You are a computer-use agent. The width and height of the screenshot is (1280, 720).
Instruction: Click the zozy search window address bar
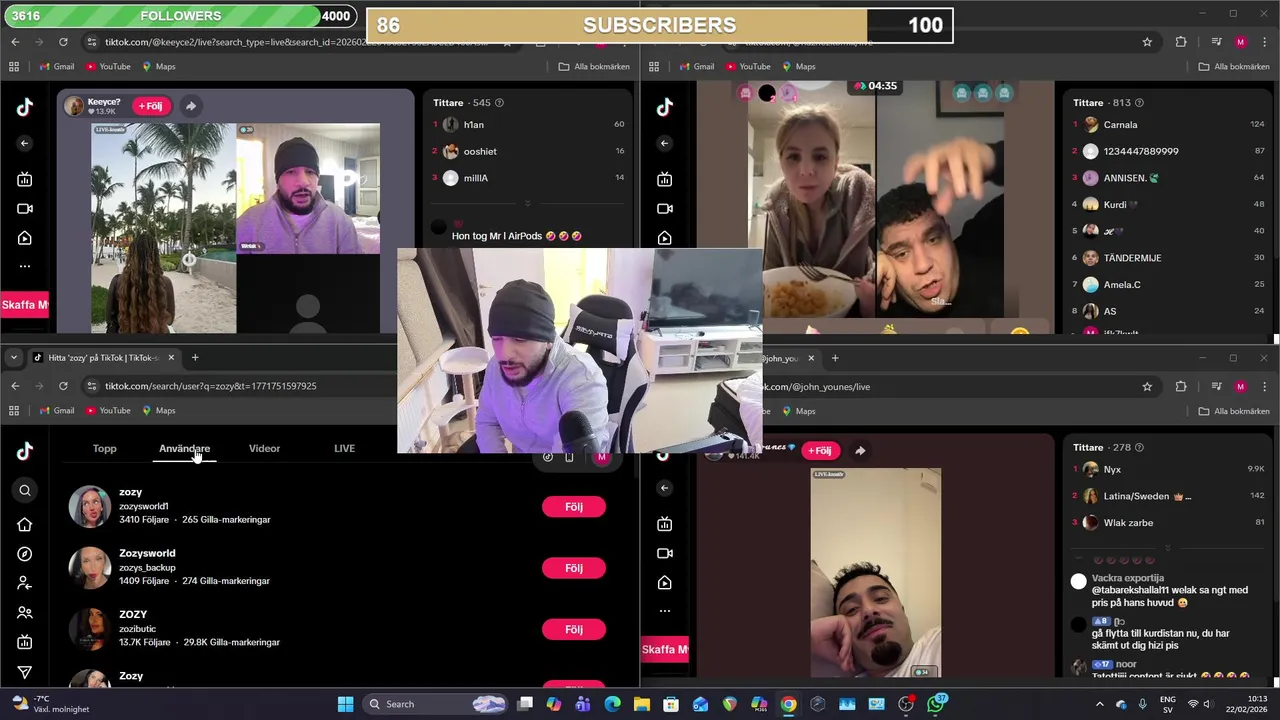pos(240,386)
